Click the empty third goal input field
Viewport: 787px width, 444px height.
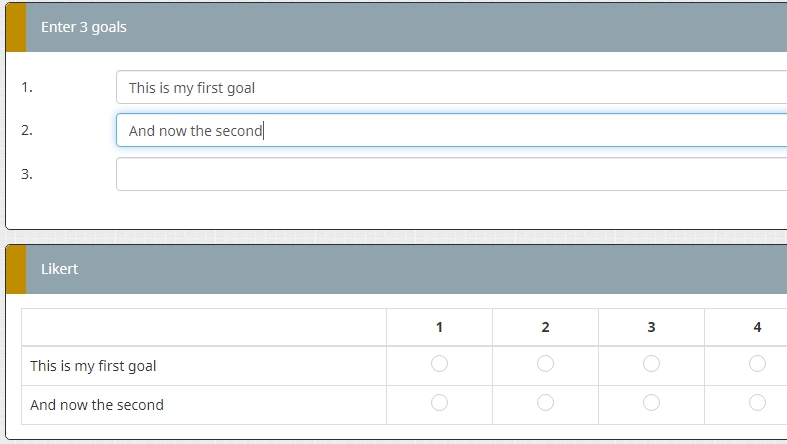point(450,174)
